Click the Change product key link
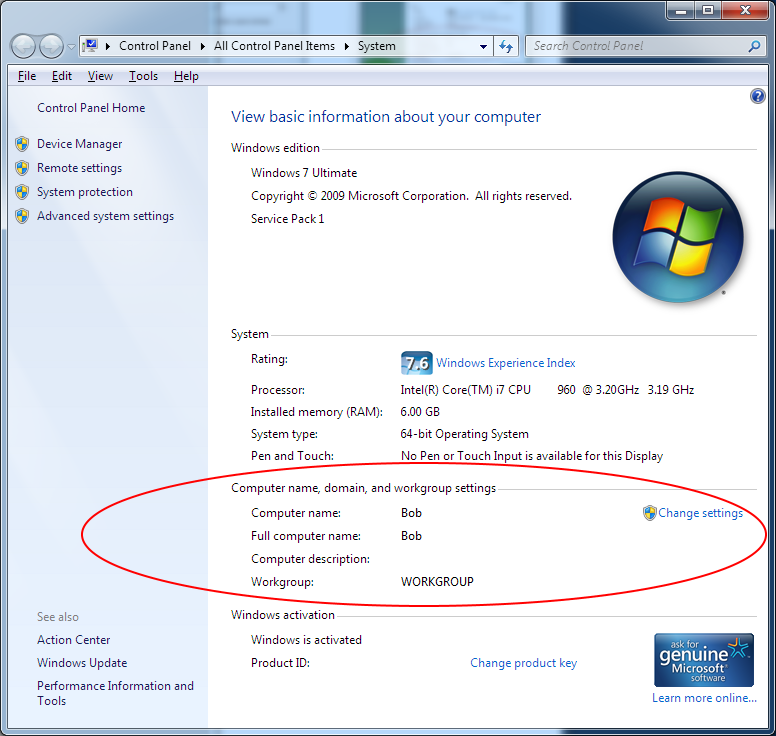776x736 pixels. coord(523,663)
